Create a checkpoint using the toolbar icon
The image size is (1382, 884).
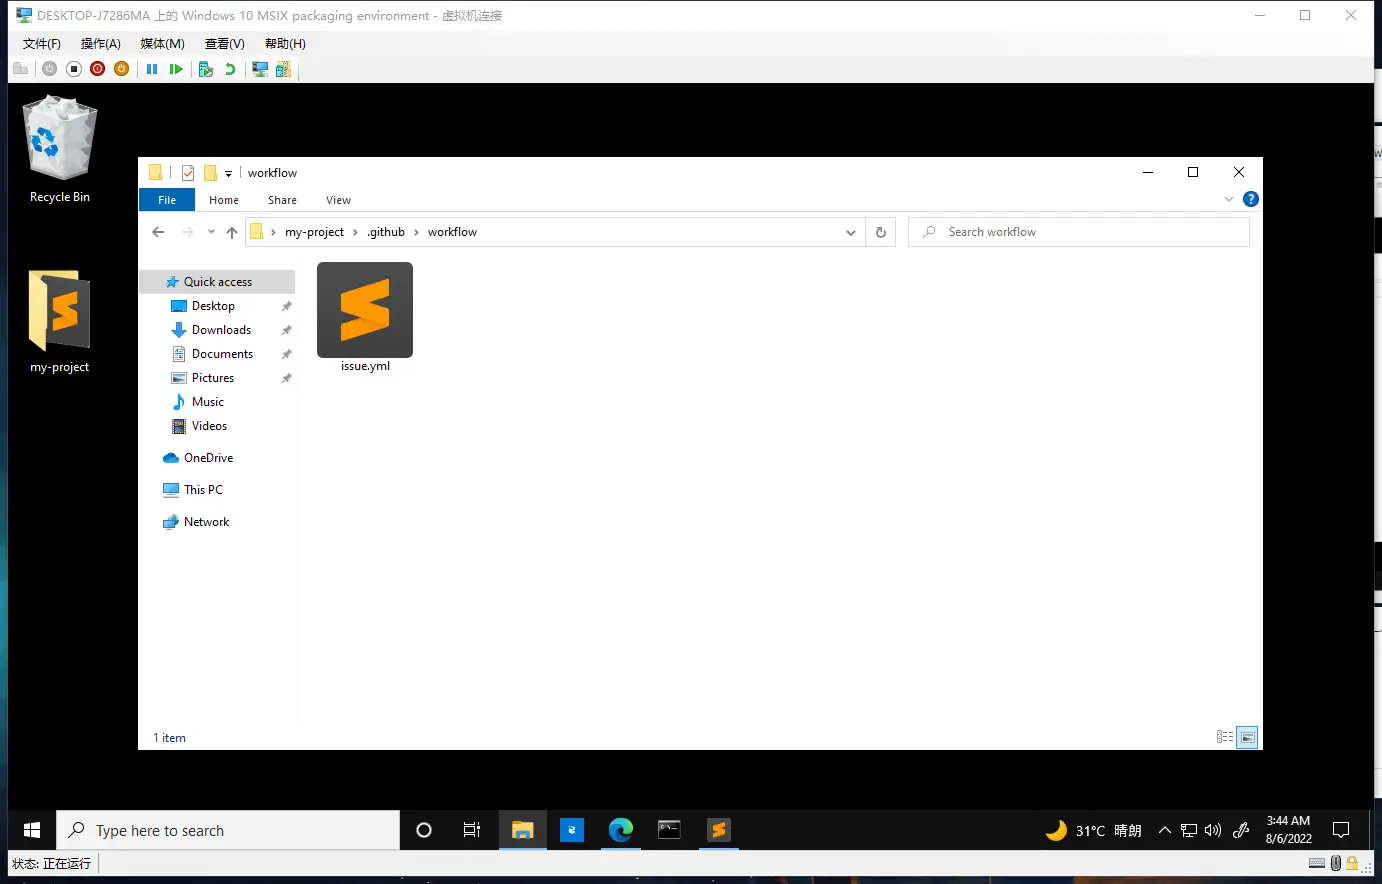(206, 69)
